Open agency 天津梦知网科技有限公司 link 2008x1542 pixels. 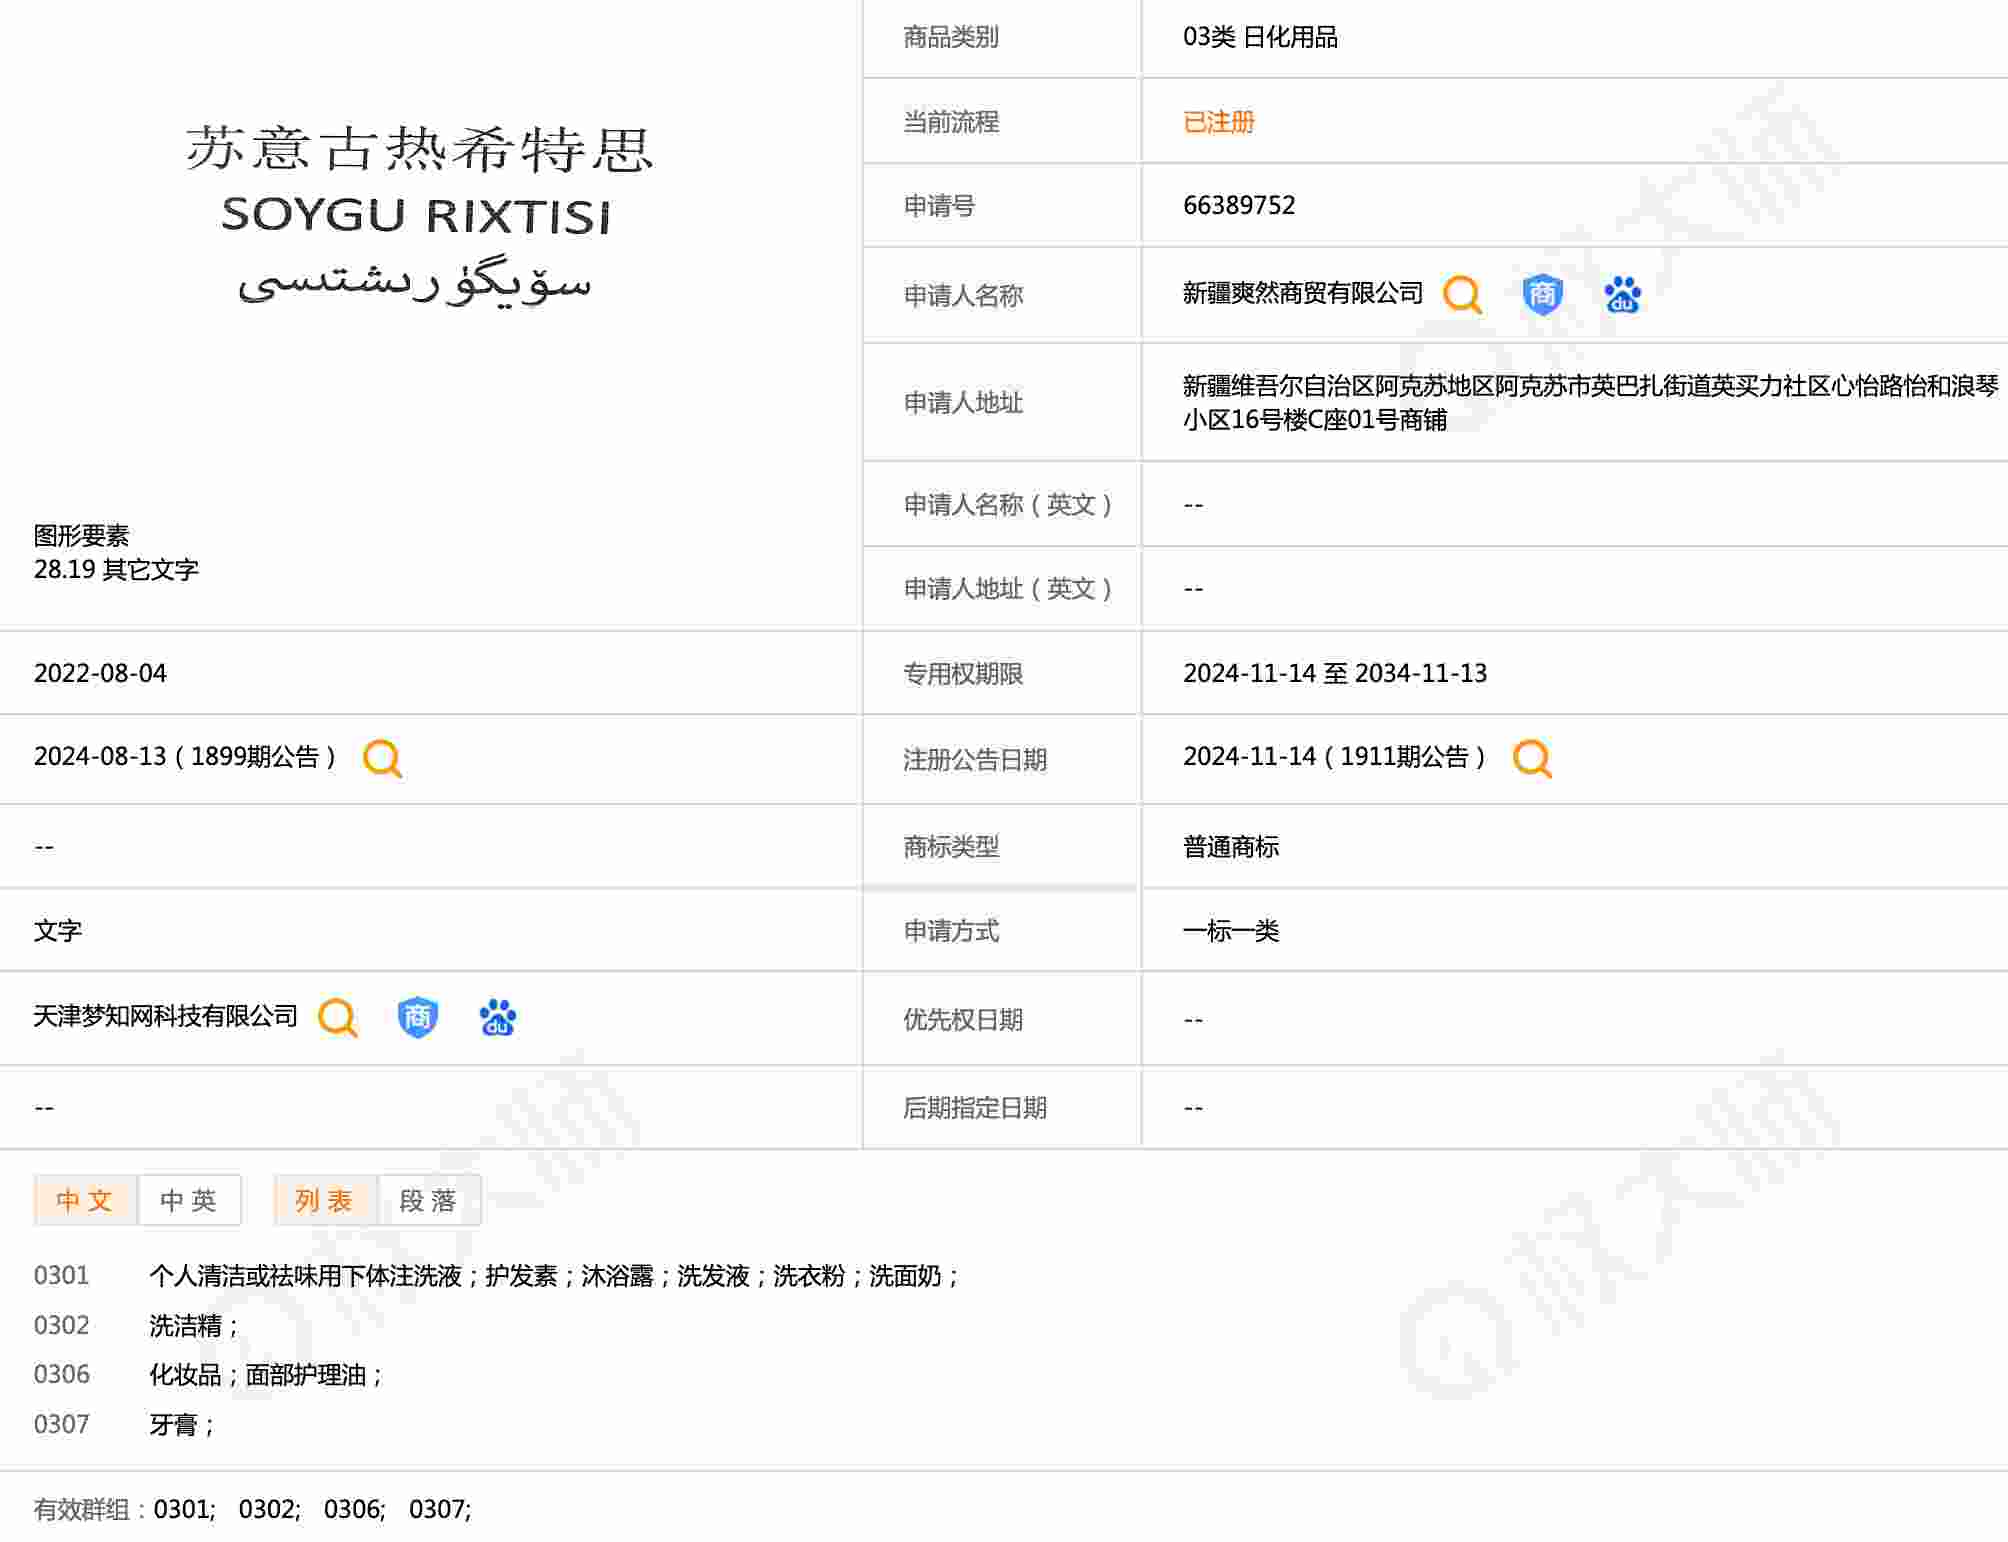click(x=166, y=1016)
